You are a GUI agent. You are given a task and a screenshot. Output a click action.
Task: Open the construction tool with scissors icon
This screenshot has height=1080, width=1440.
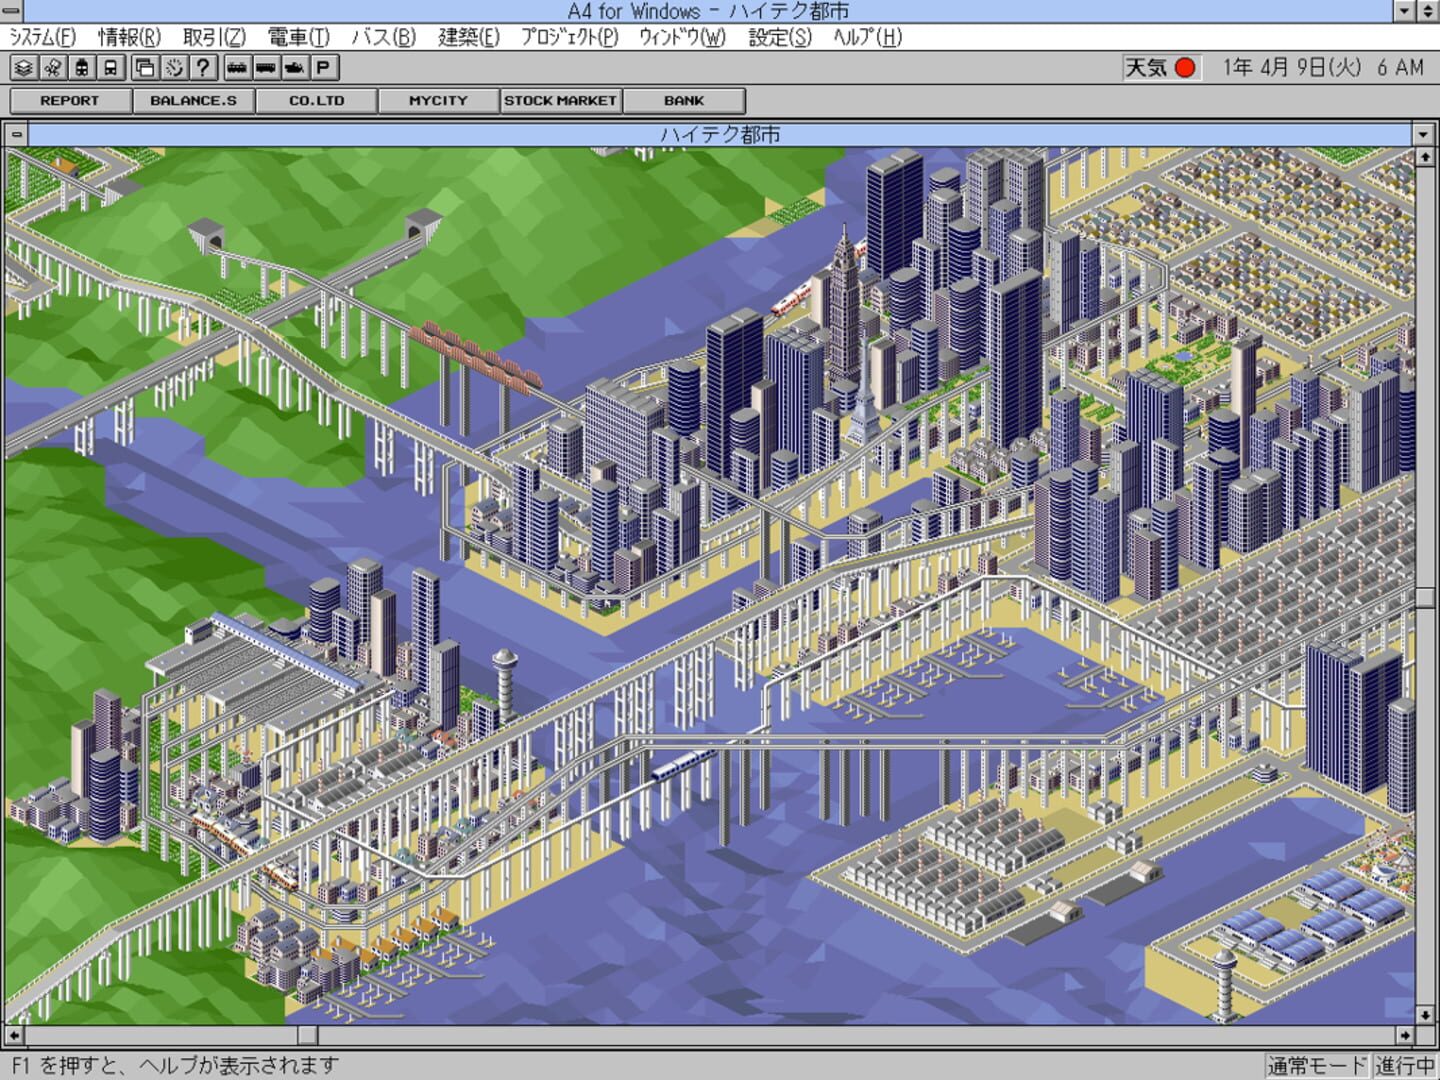(x=52, y=69)
